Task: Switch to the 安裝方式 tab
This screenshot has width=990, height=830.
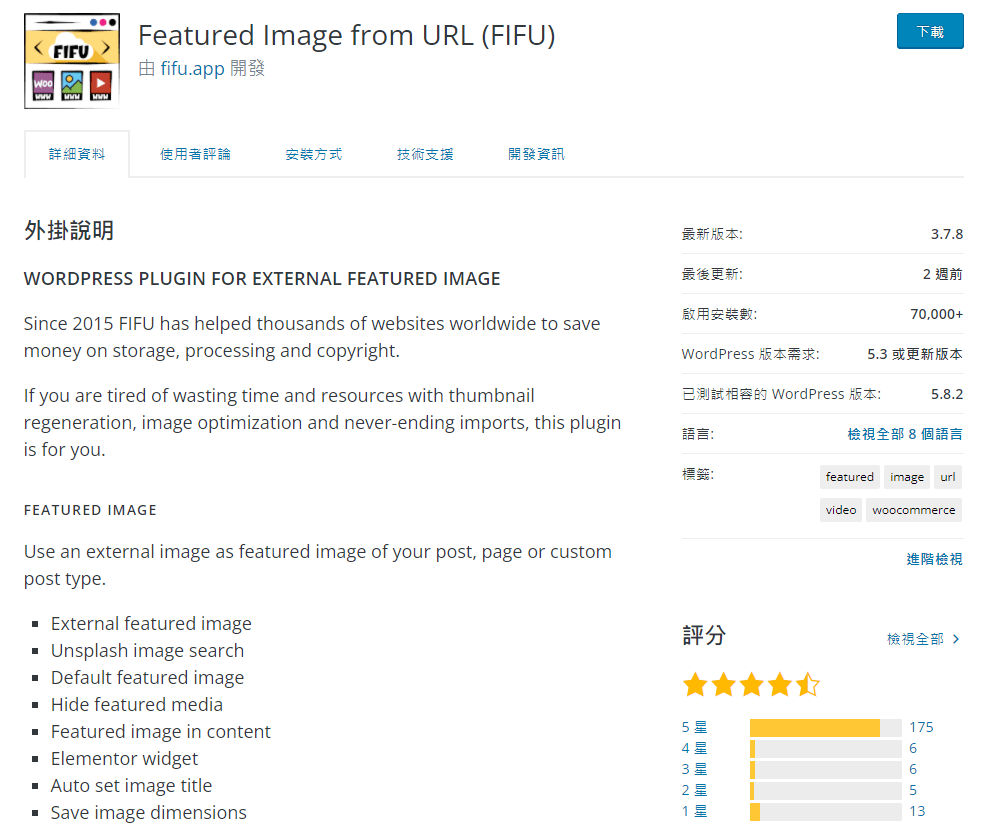Action: click(314, 154)
